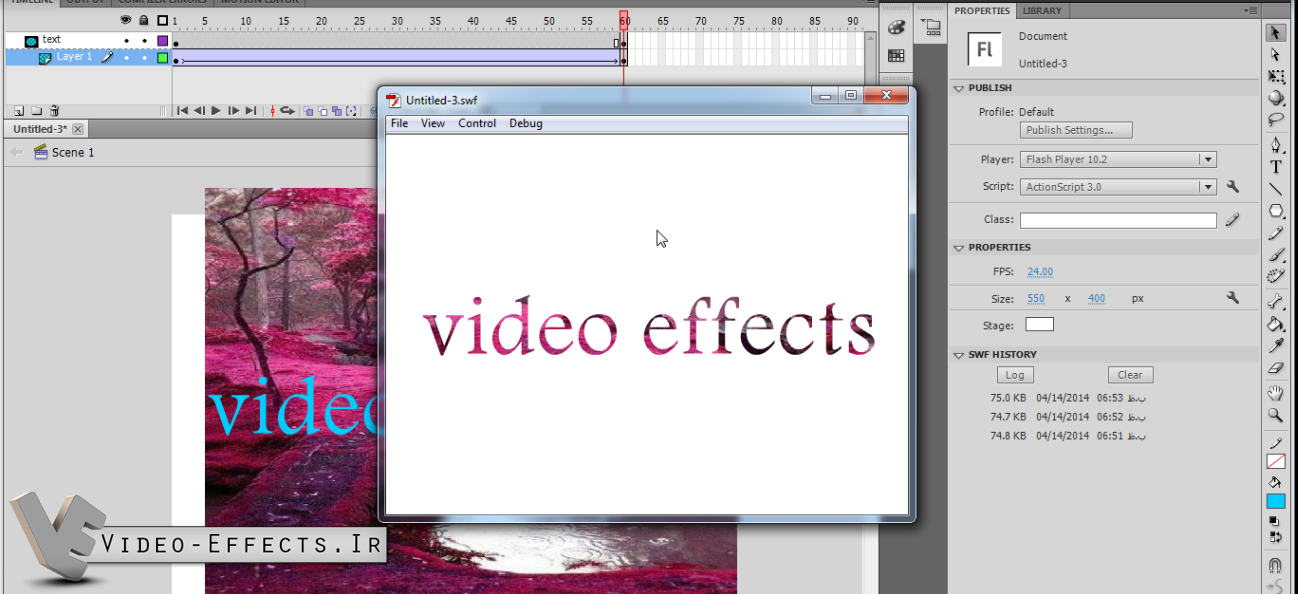Select the Selection (arrow) tool
This screenshot has height=594, width=1298.
1276,33
